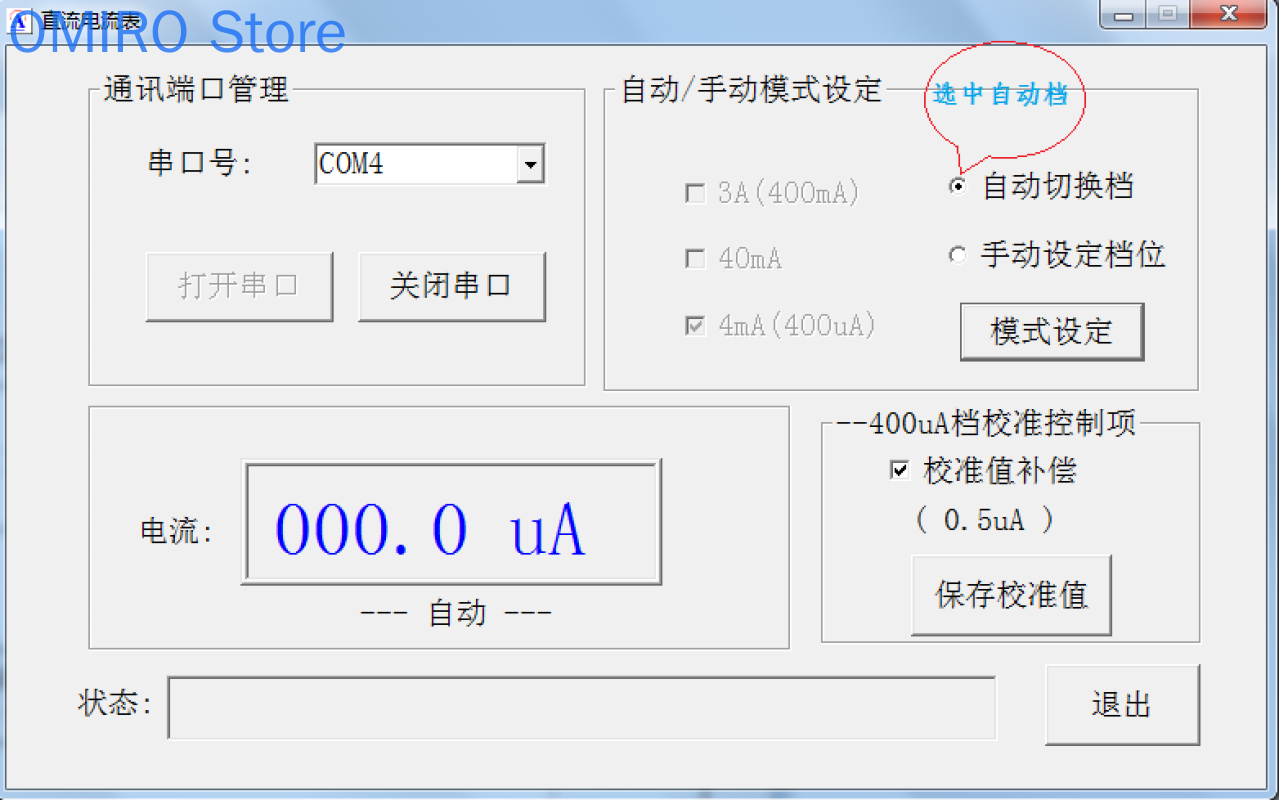Click the 选中自动档 annotation bubble
This screenshot has width=1279, height=800.
(x=1002, y=96)
